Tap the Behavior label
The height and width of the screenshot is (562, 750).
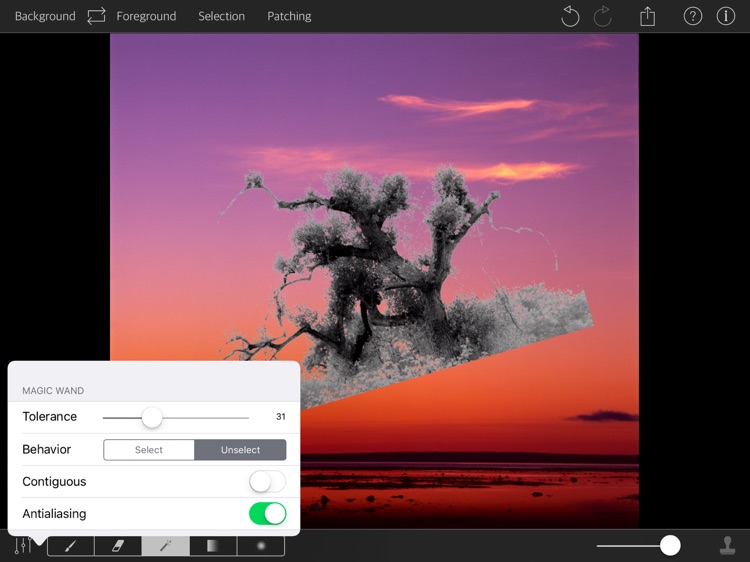point(46,450)
